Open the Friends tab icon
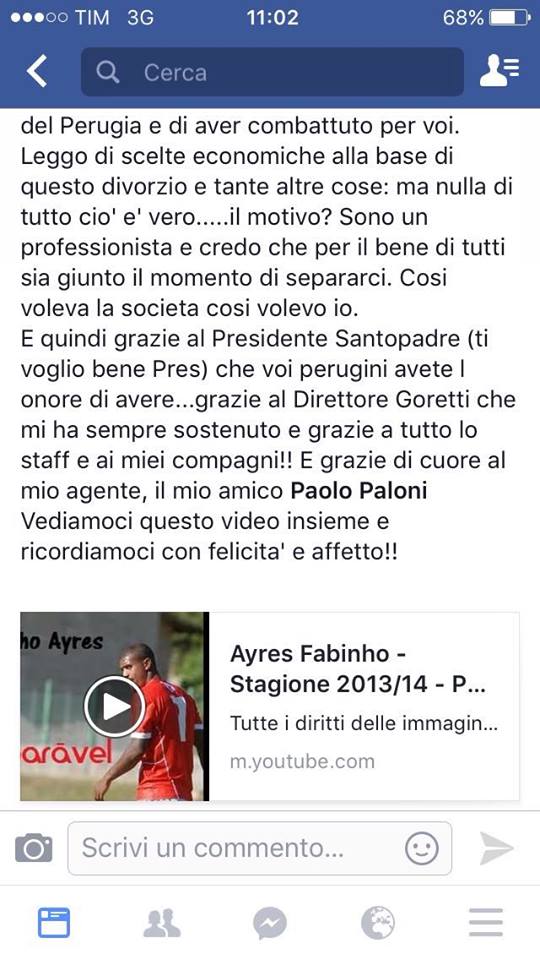Image resolution: width=540 pixels, height=960 pixels. (x=162, y=923)
